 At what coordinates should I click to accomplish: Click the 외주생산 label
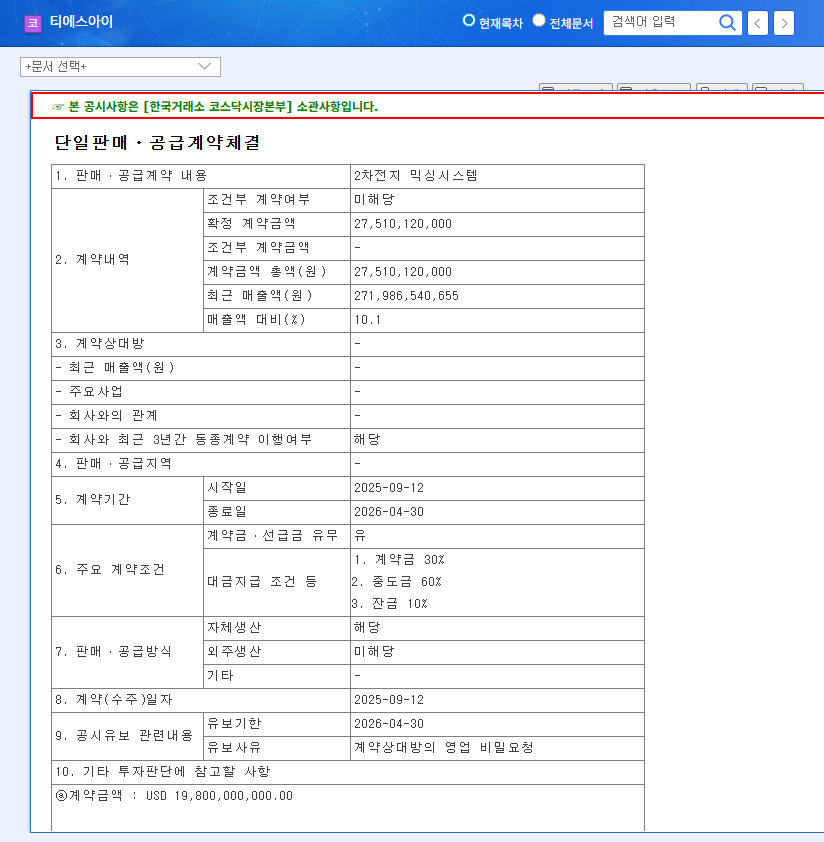click(234, 652)
